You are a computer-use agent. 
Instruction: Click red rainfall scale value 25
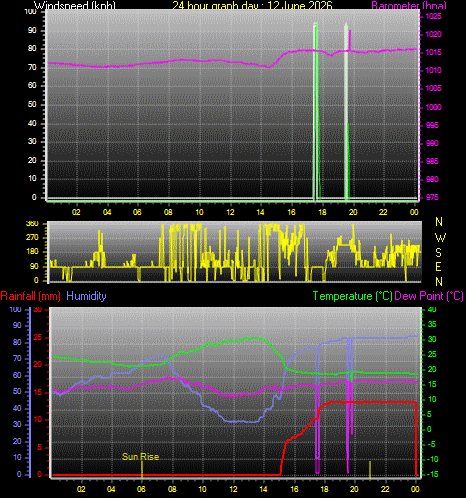(38, 338)
